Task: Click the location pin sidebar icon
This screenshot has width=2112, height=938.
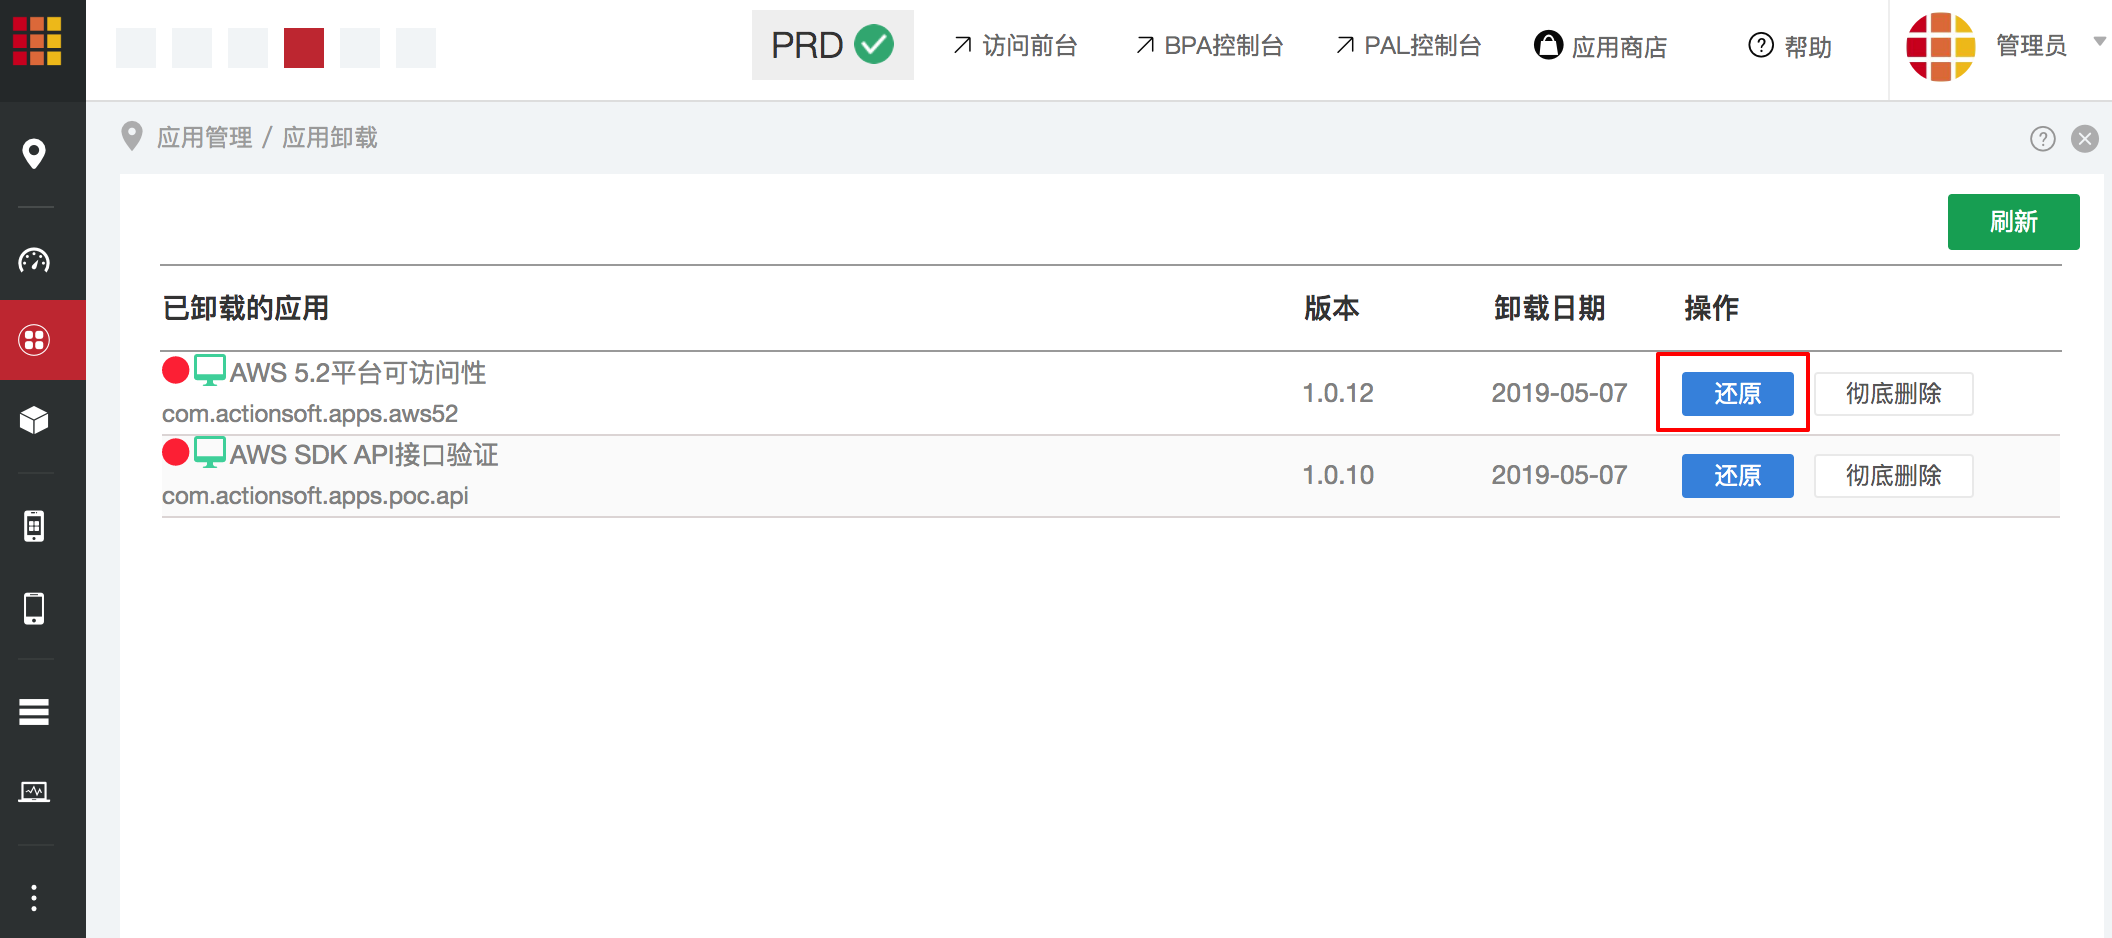Action: tap(34, 153)
